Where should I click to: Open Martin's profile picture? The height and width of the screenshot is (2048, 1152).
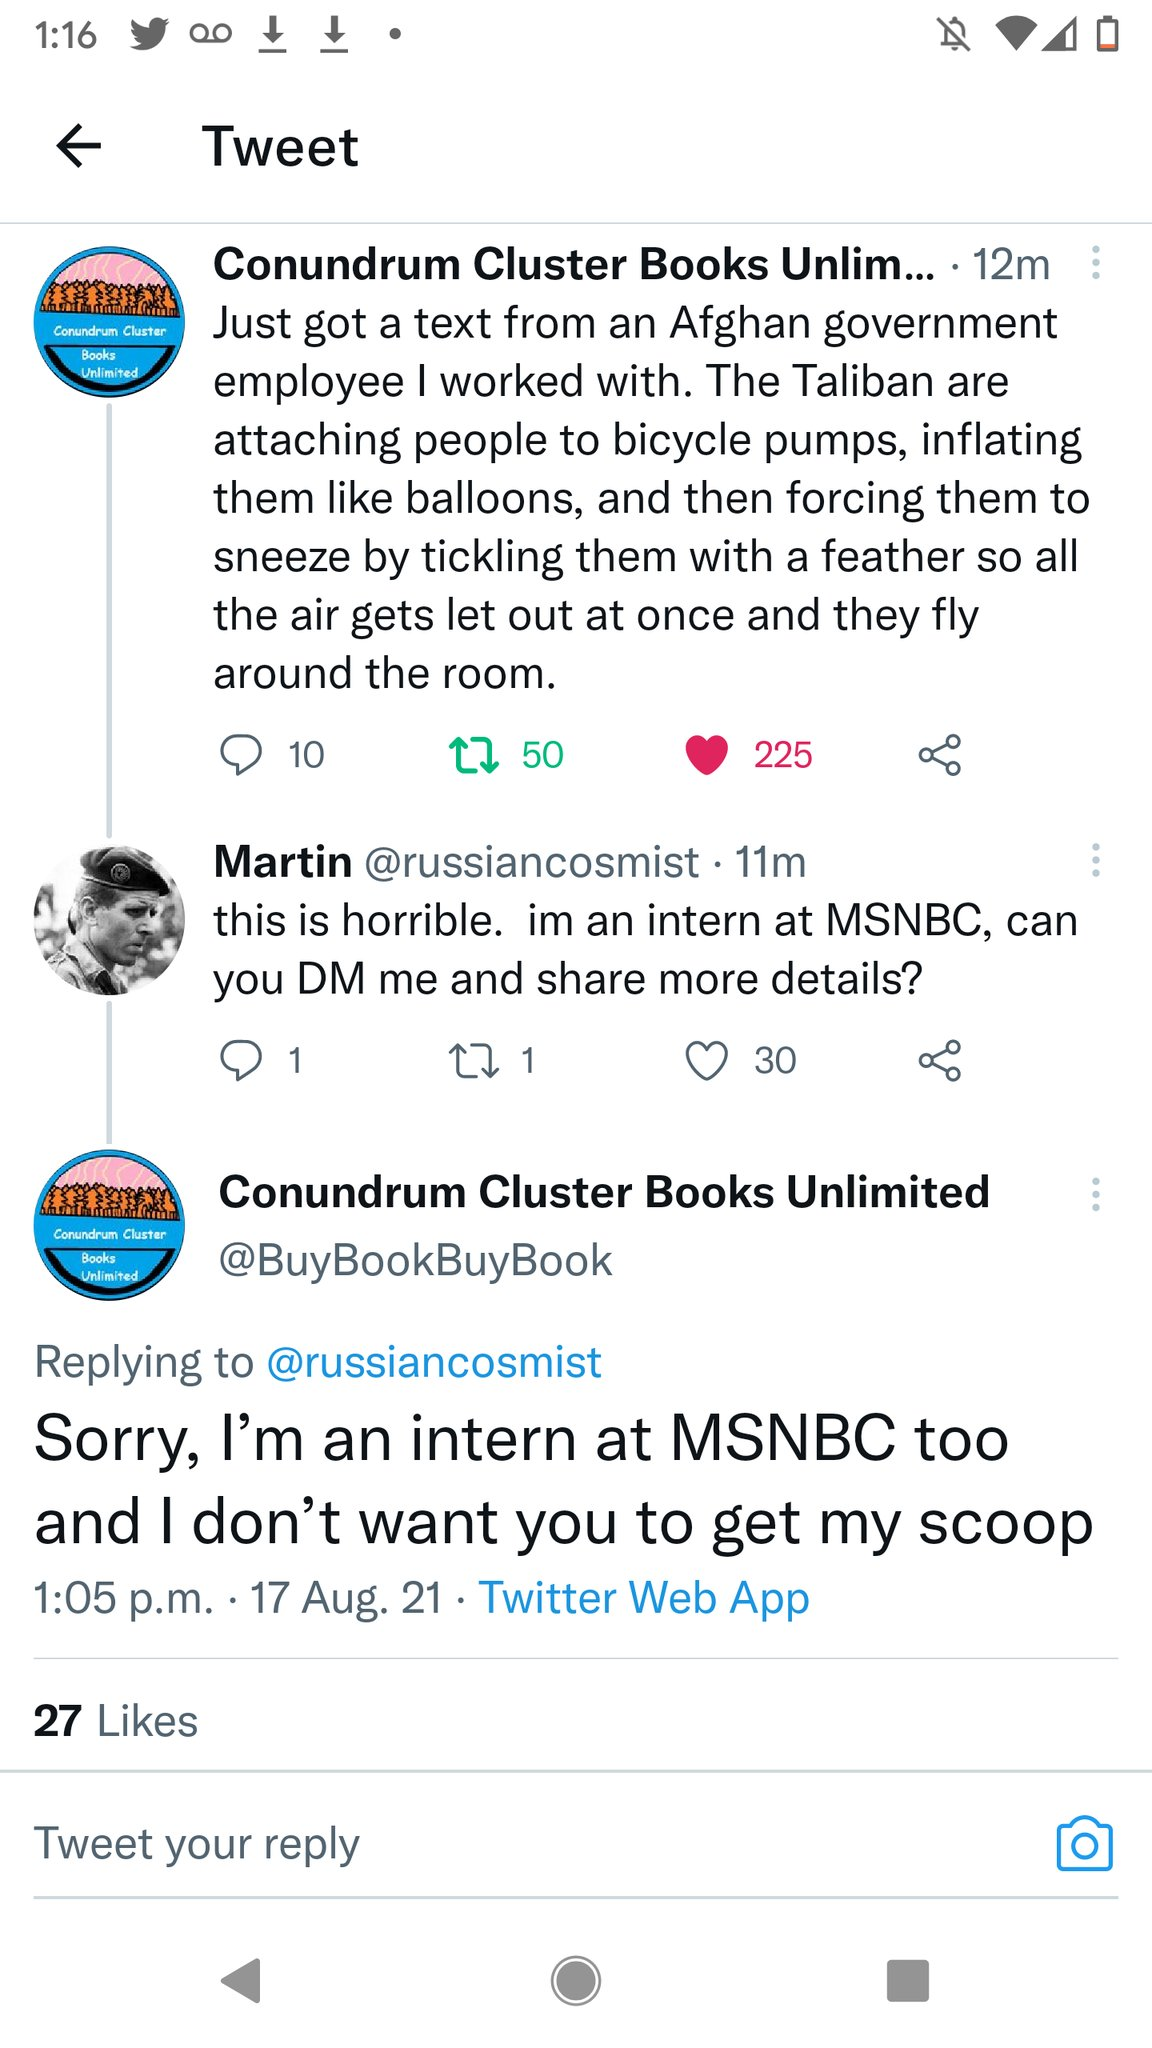click(109, 920)
